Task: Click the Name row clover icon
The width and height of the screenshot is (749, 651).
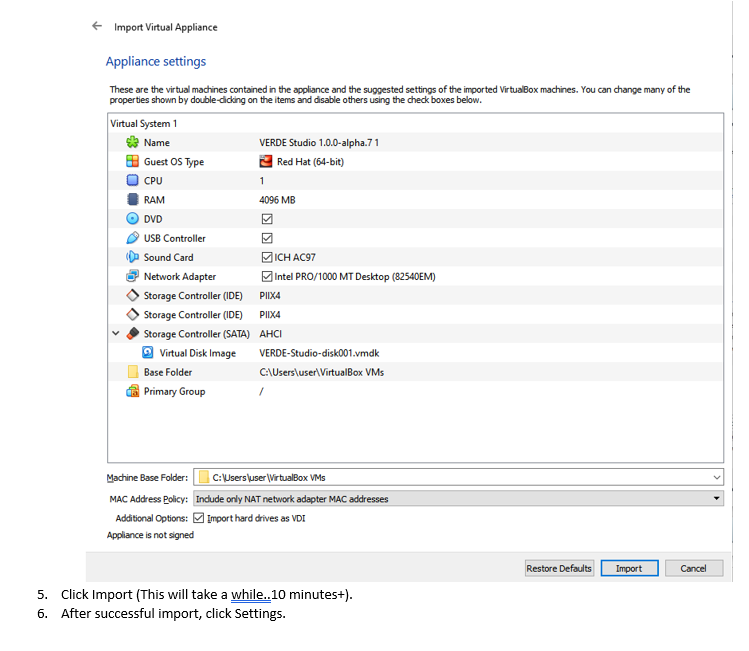Action: point(132,142)
